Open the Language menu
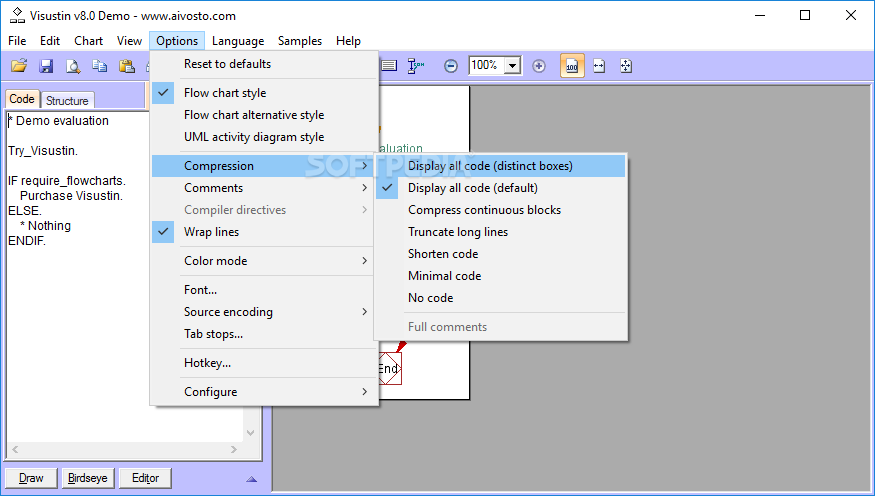Viewport: 875px width, 496px height. tap(238, 41)
